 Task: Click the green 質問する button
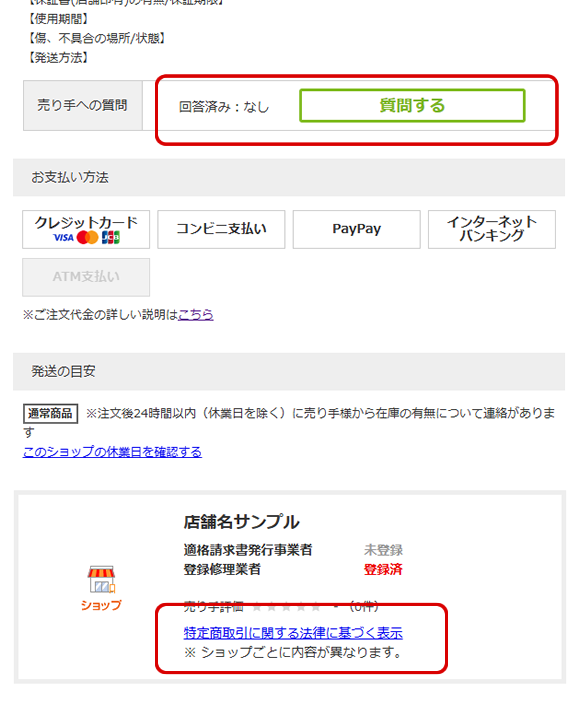point(412,106)
